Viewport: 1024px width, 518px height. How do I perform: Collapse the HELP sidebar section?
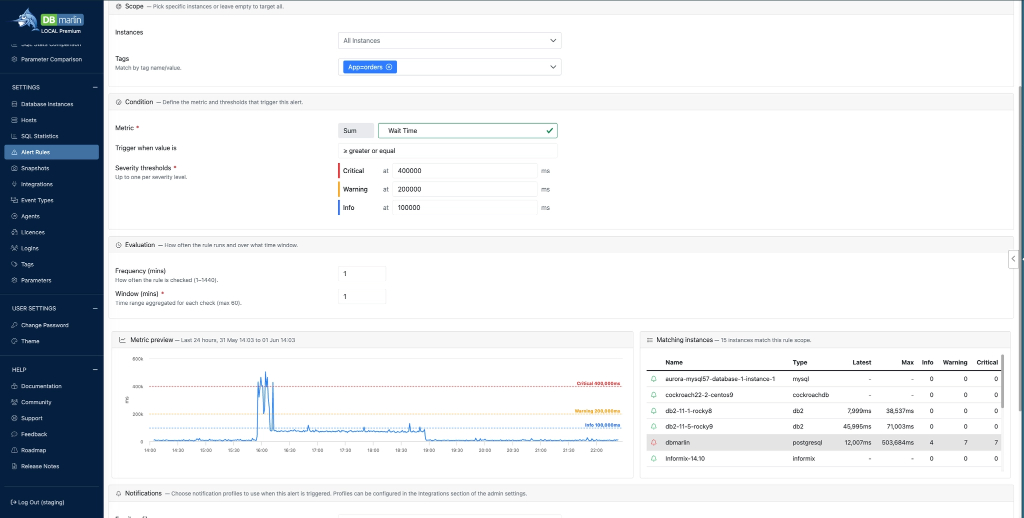pyautogui.click(x=95, y=370)
